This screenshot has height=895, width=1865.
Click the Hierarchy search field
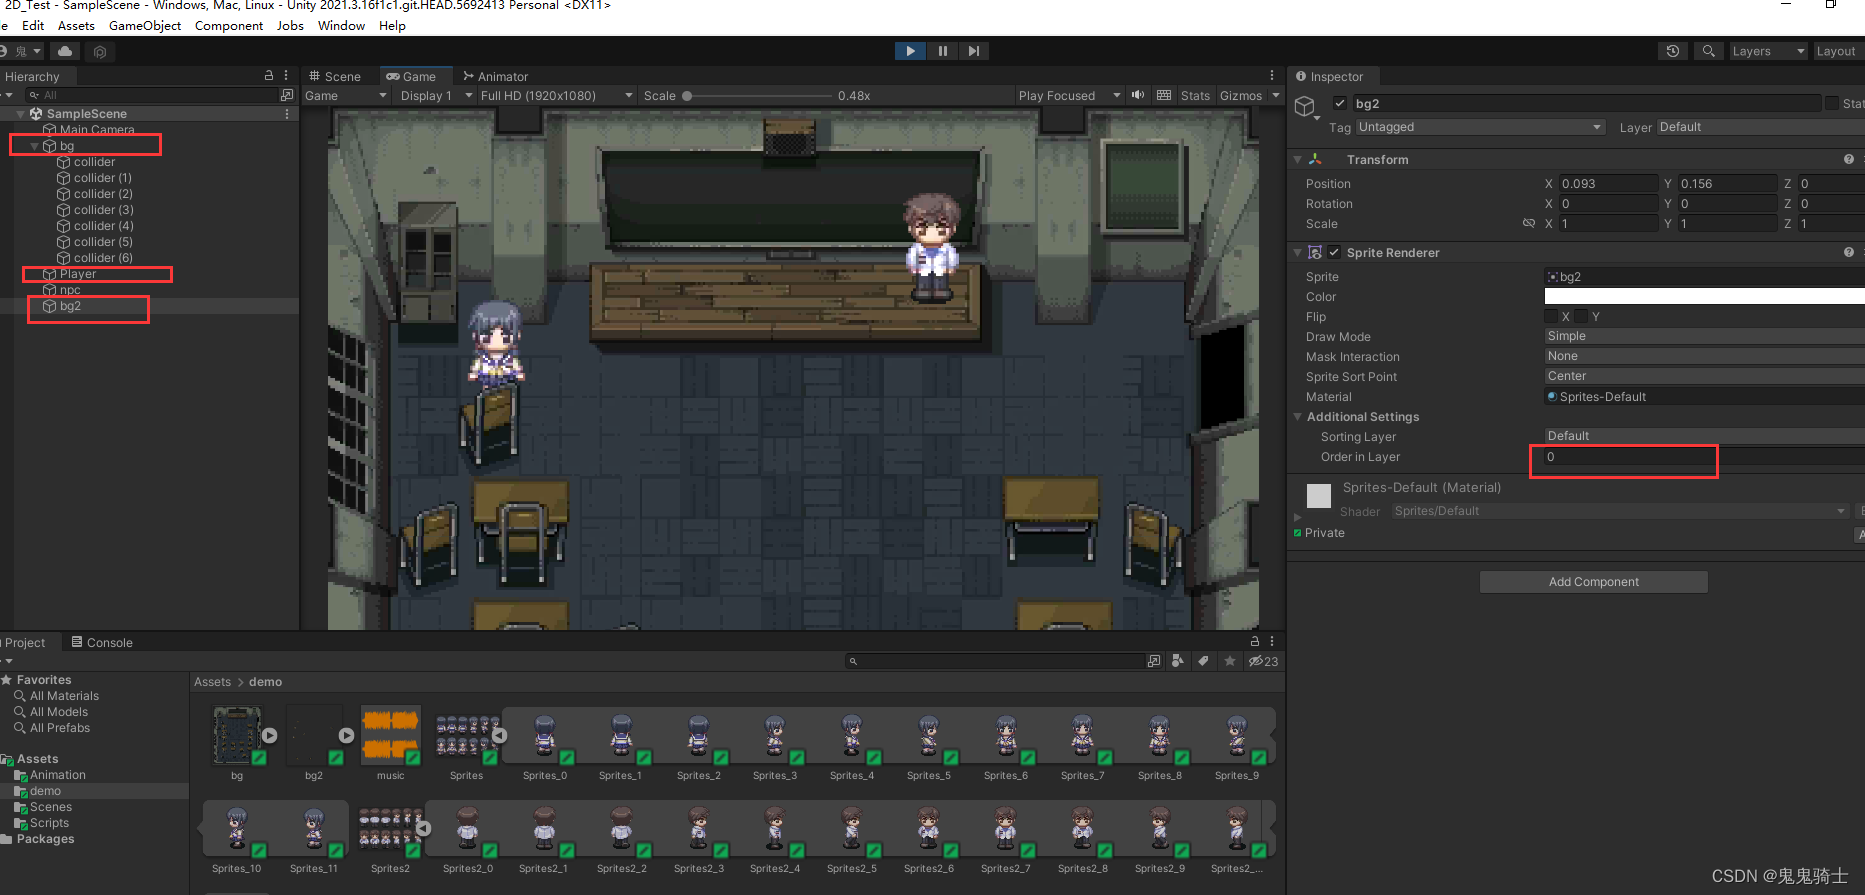(x=153, y=95)
